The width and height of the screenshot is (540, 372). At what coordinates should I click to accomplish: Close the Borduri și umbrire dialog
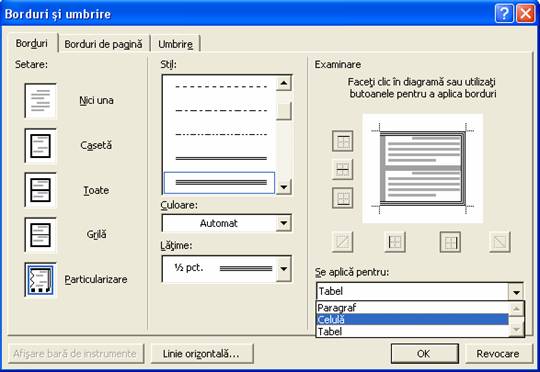point(526,14)
